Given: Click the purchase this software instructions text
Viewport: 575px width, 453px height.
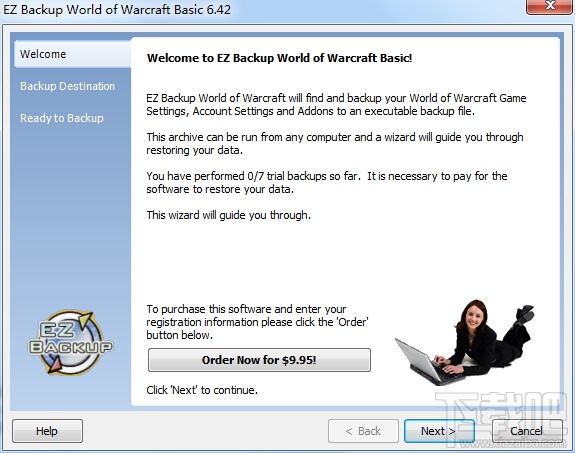Looking at the screenshot, I should [257, 322].
